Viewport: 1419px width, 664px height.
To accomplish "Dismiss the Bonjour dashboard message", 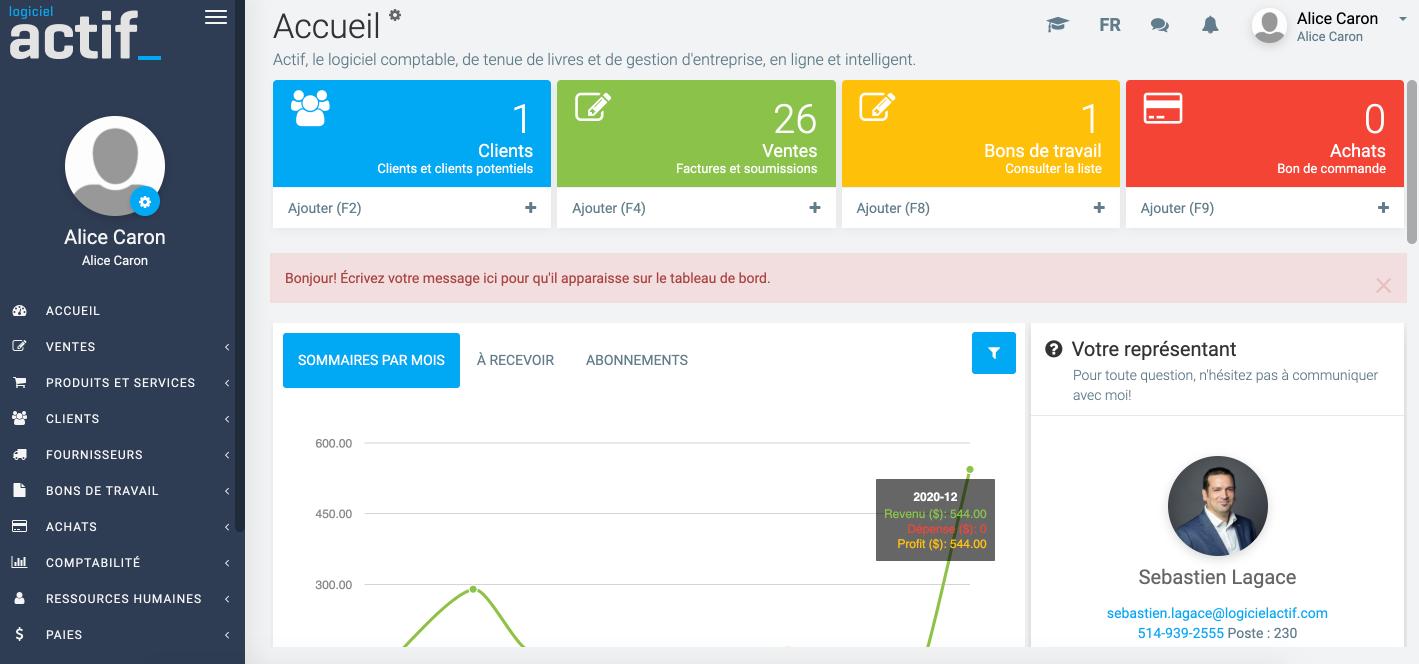I will (1383, 286).
